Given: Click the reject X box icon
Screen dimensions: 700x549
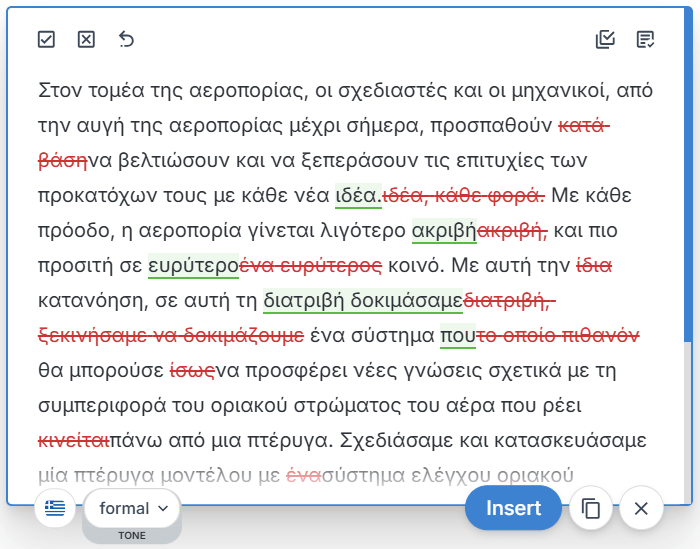Looking at the screenshot, I should (86, 39).
